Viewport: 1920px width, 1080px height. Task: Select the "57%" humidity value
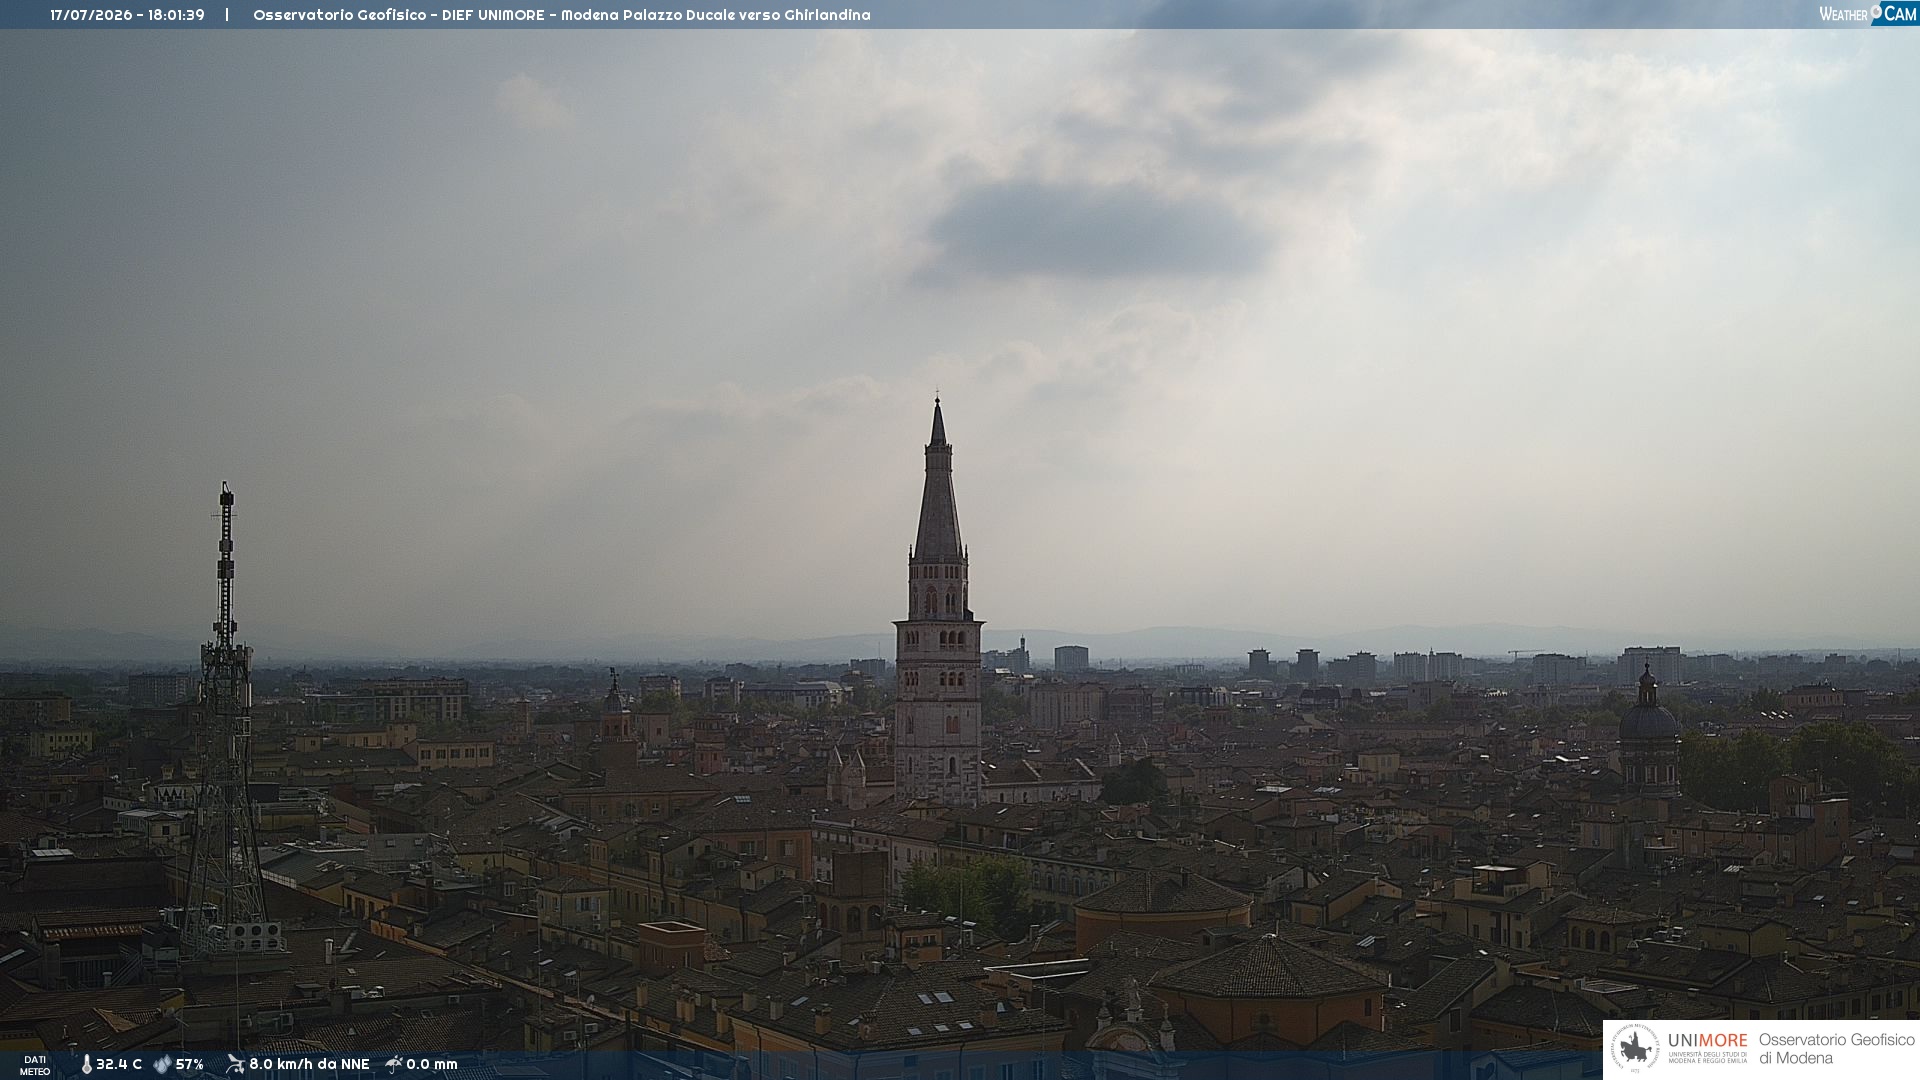point(190,1065)
